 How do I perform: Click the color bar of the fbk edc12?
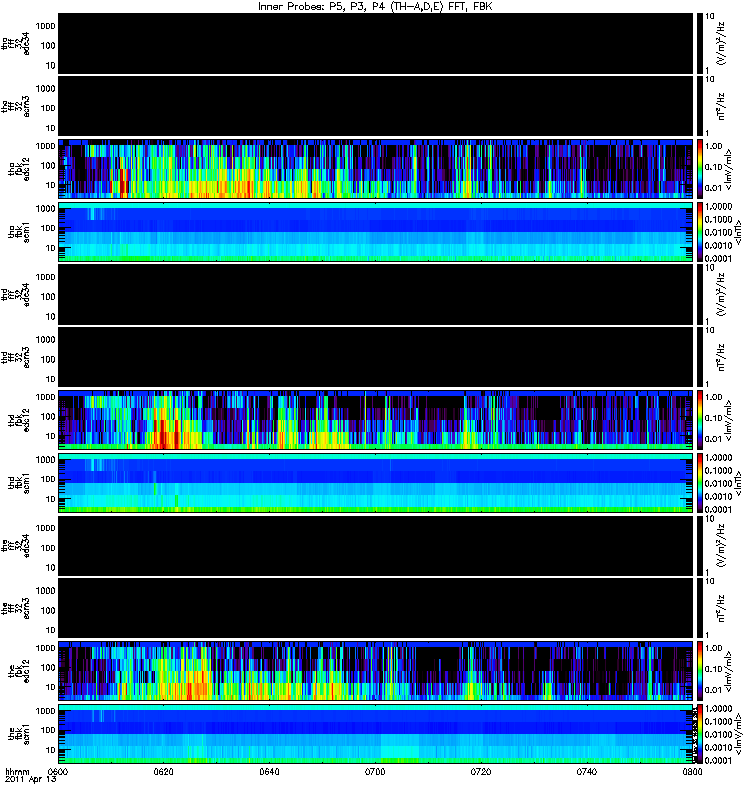pos(699,671)
